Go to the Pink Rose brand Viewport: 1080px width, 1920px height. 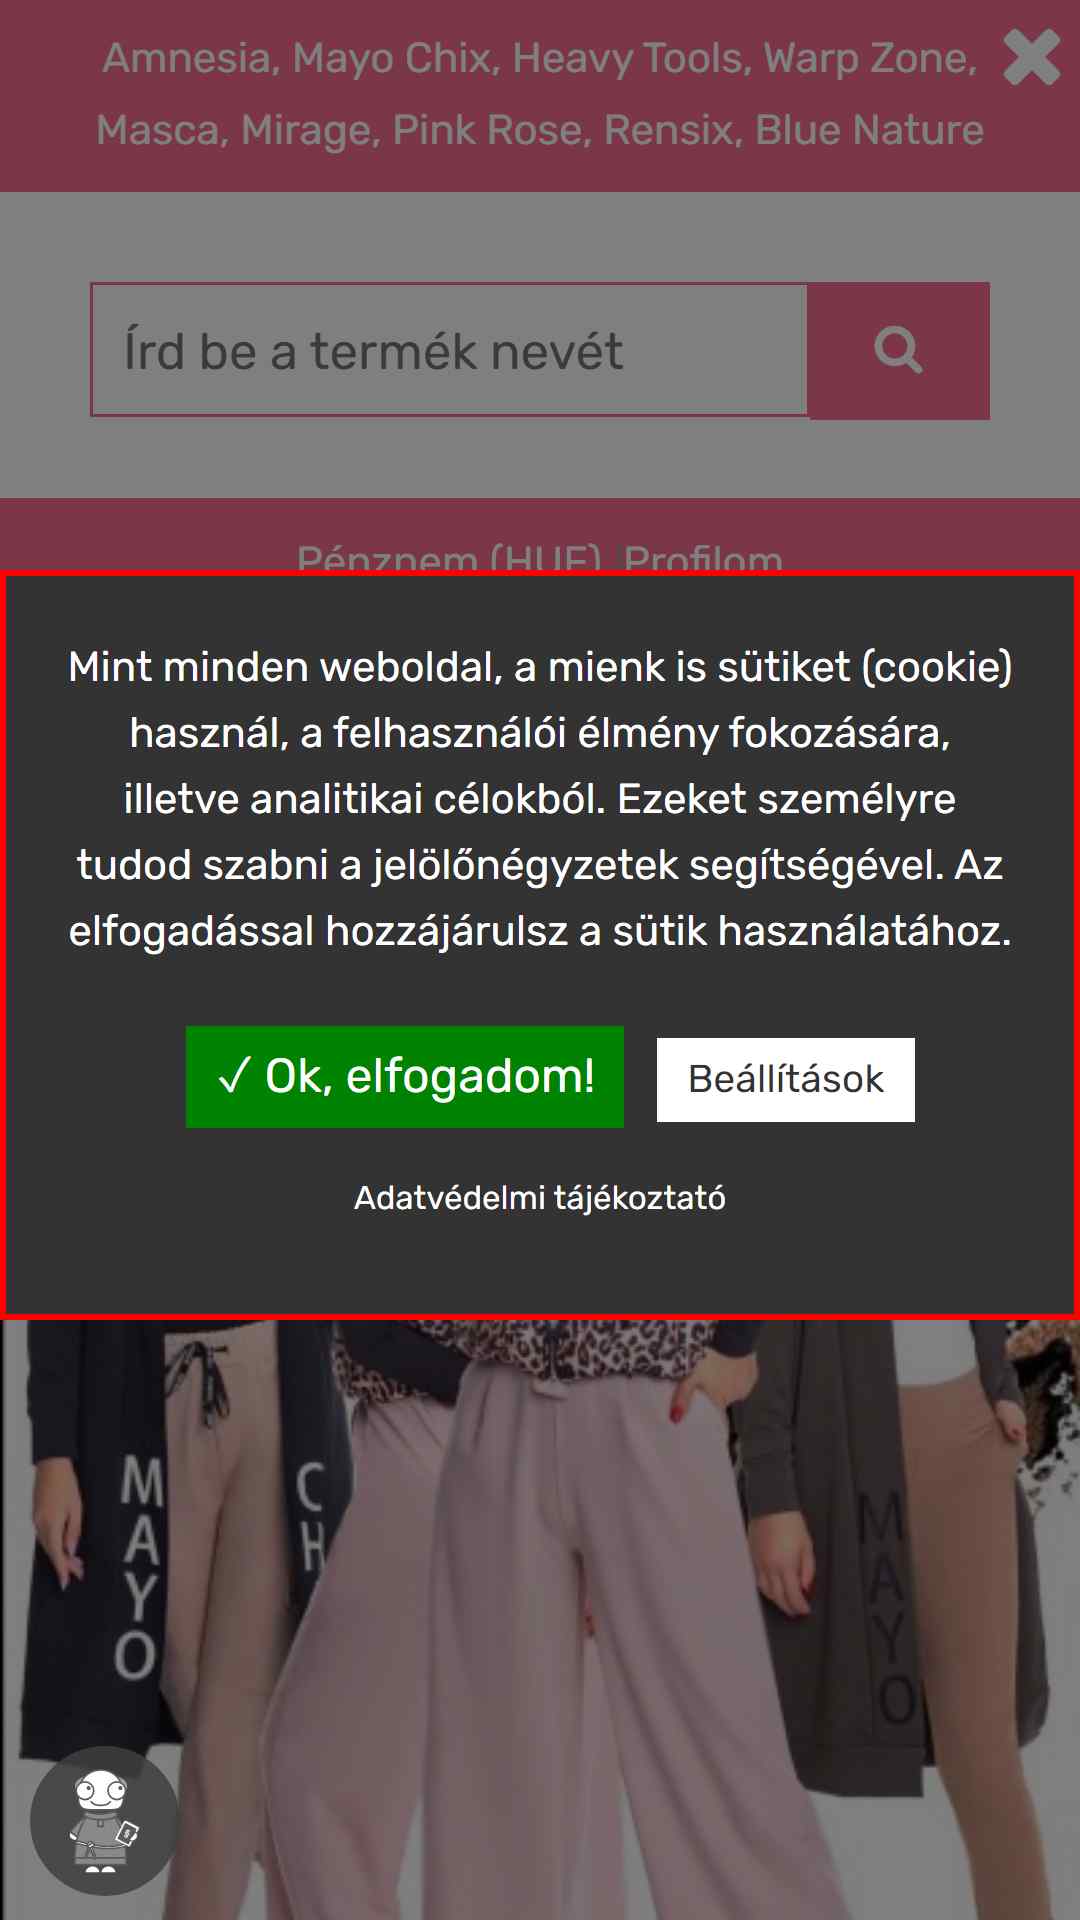click(x=492, y=130)
